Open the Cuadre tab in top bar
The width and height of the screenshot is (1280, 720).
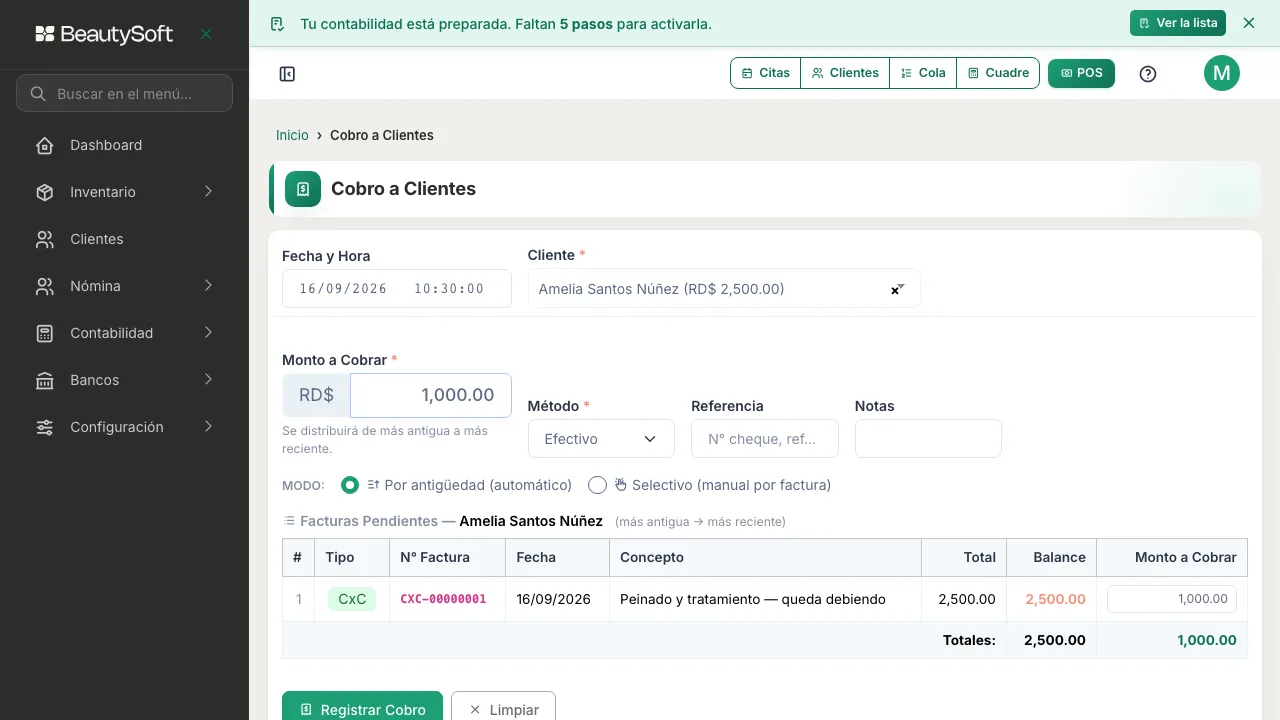point(998,73)
